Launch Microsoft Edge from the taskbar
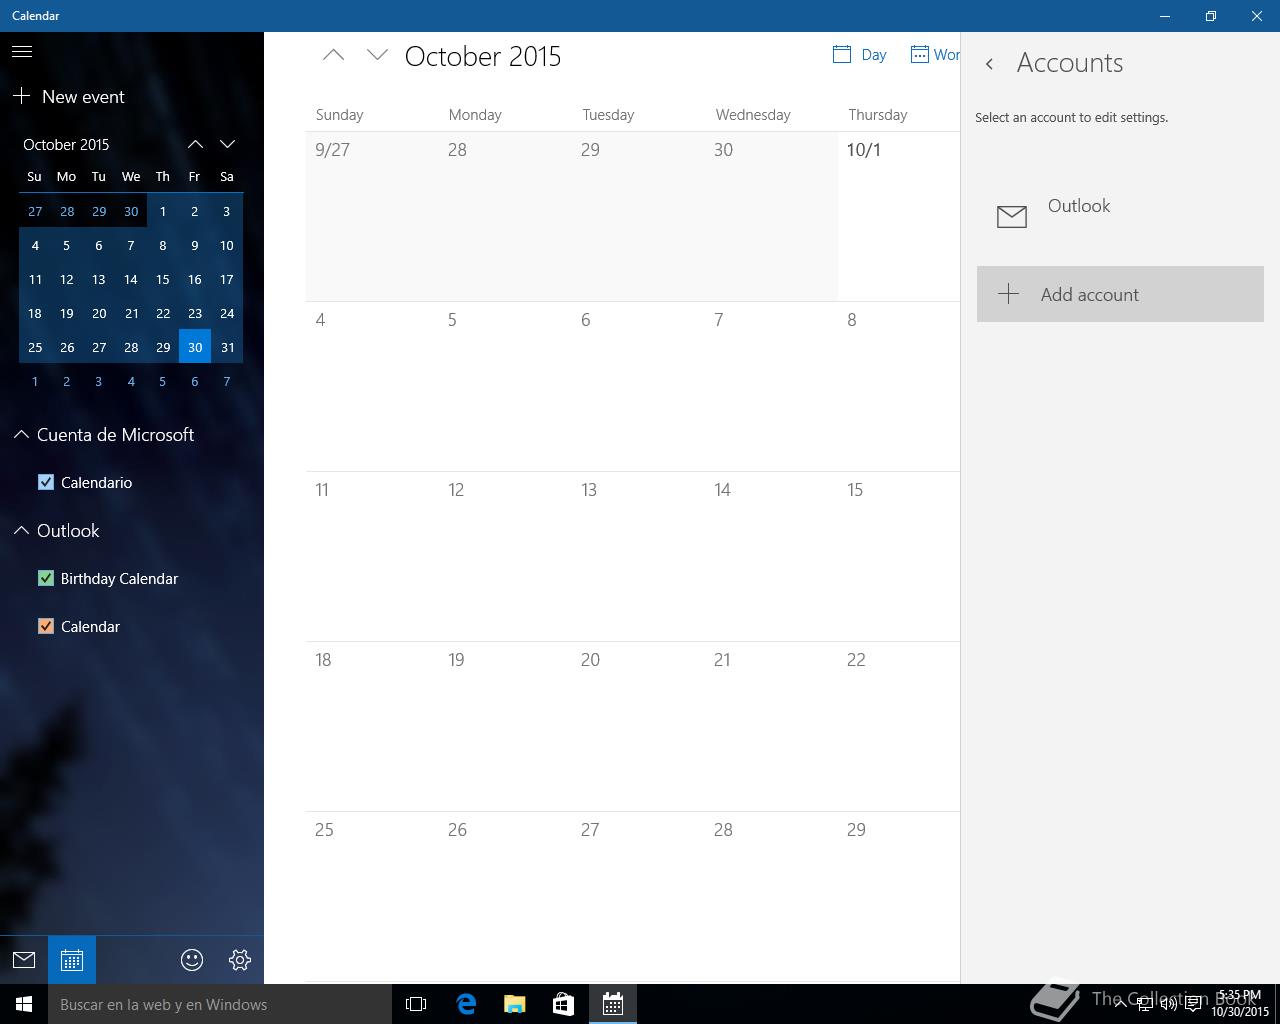 point(466,1004)
